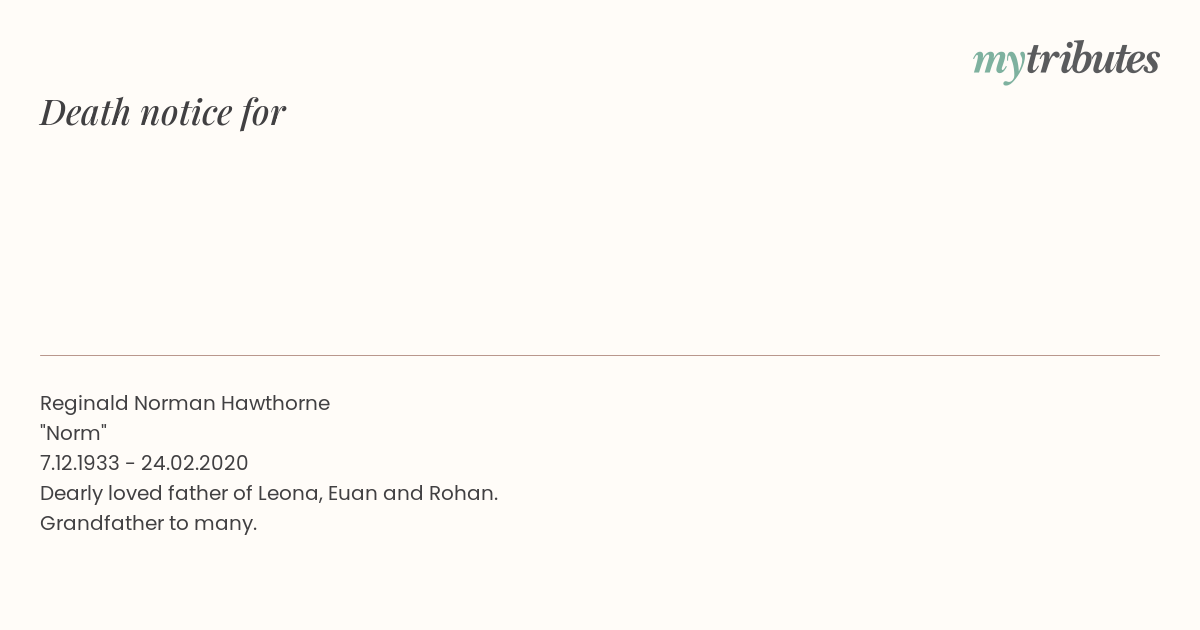Click the line "Grandfather to many."
Image resolution: width=1200 pixels, height=630 pixels.
148,523
